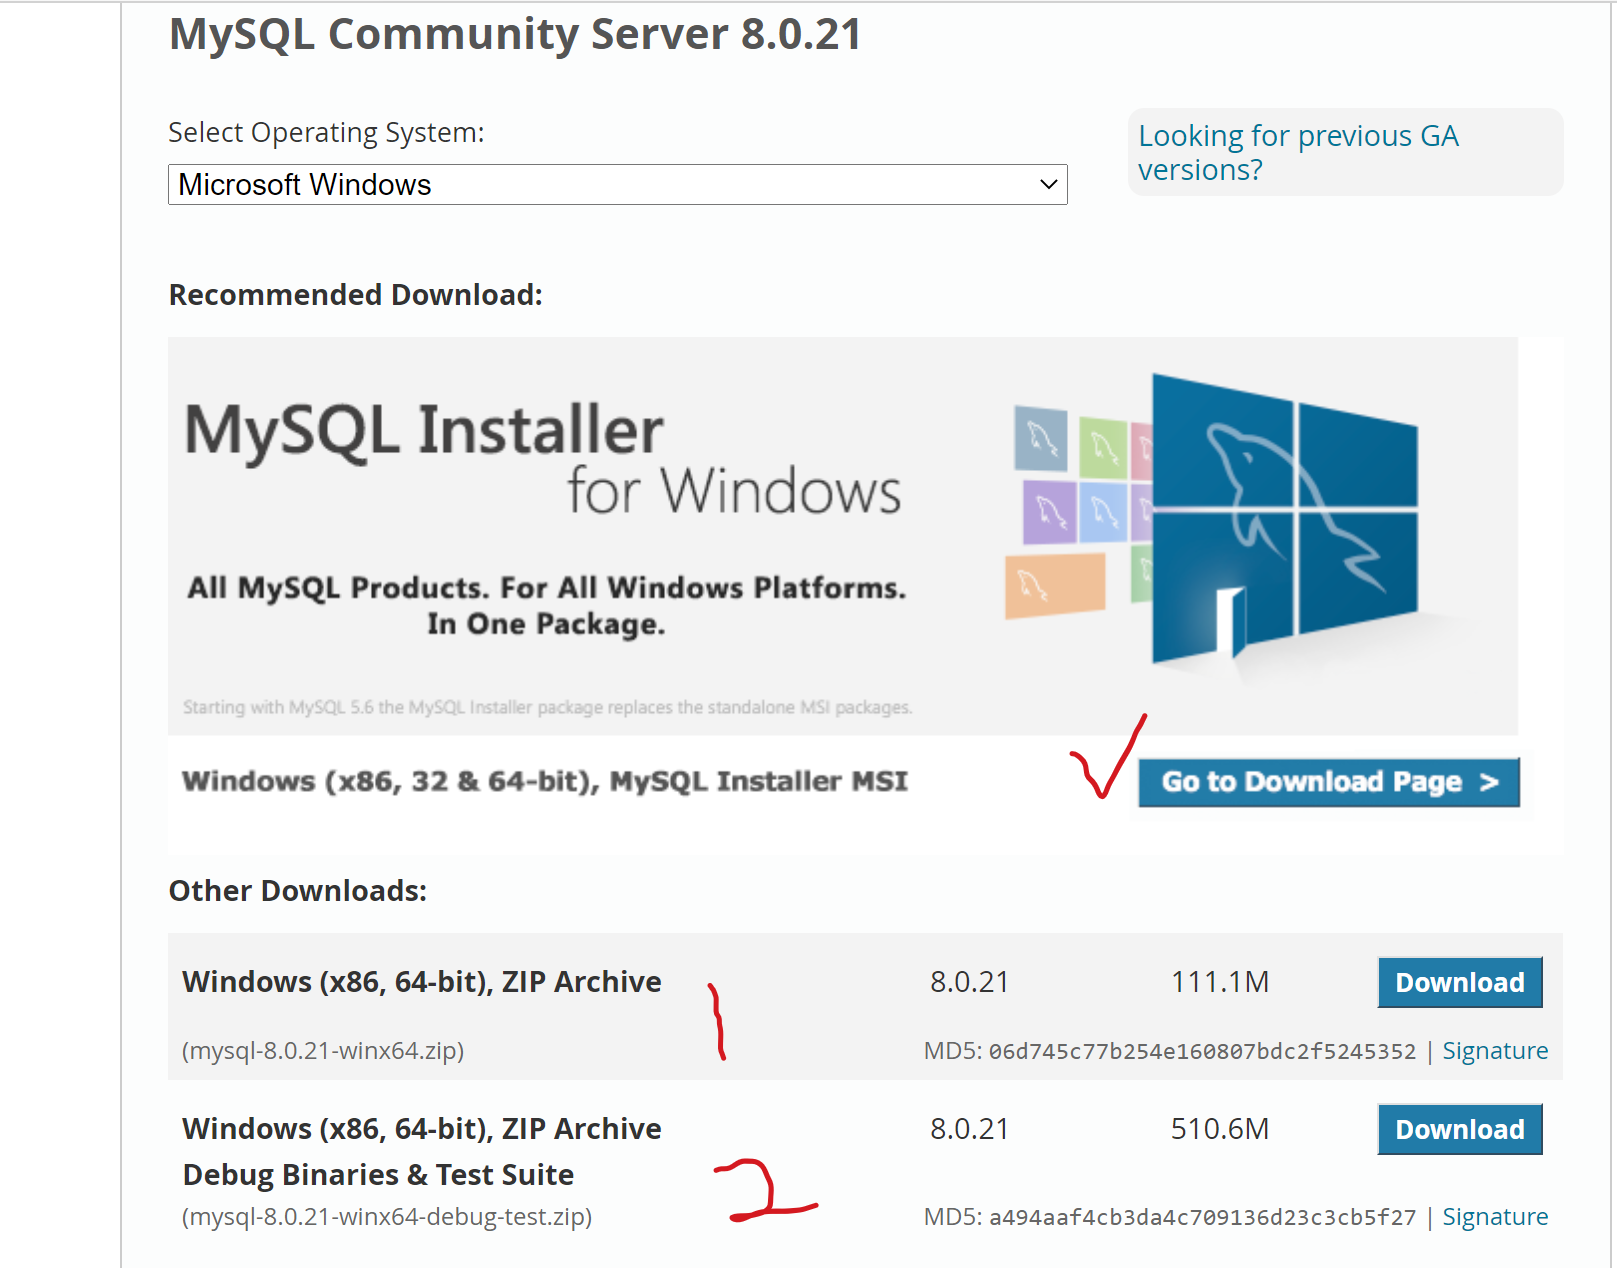1617x1268 pixels.
Task: Open the Select Operating System dropdown
Action: 617,185
